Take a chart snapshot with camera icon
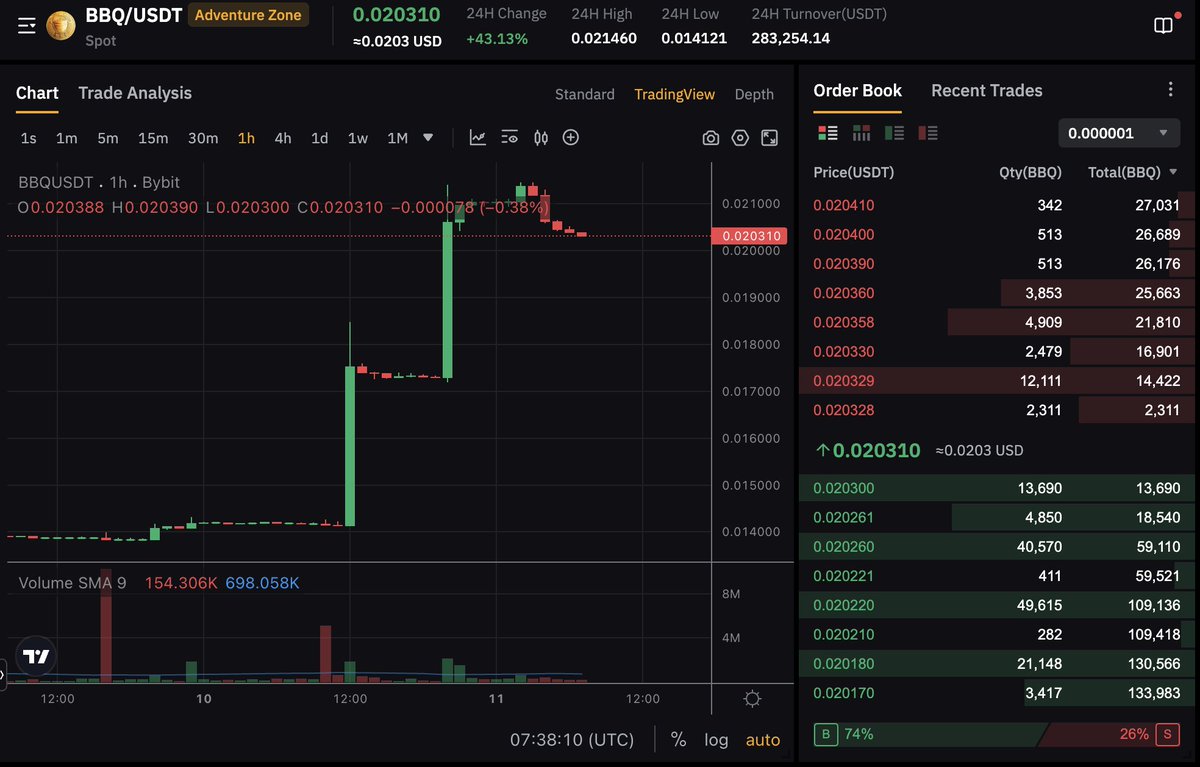This screenshot has height=767, width=1200. click(711, 138)
